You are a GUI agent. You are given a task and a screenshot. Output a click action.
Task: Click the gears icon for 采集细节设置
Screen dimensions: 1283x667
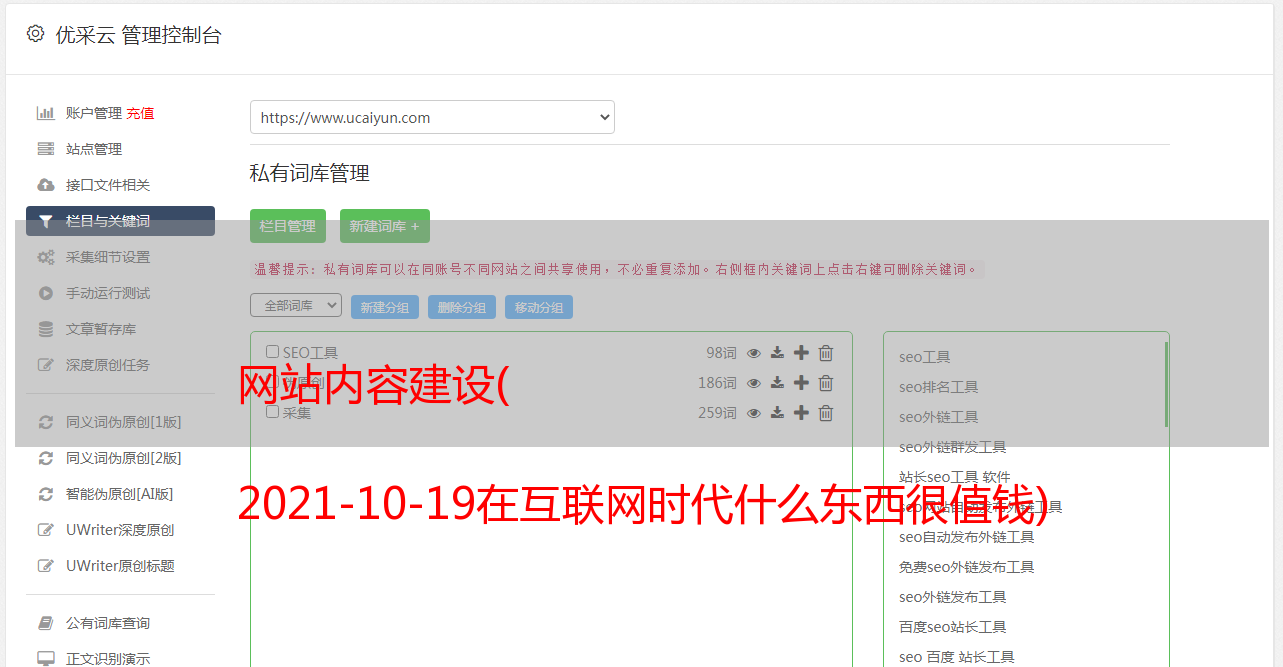pyautogui.click(x=45, y=257)
